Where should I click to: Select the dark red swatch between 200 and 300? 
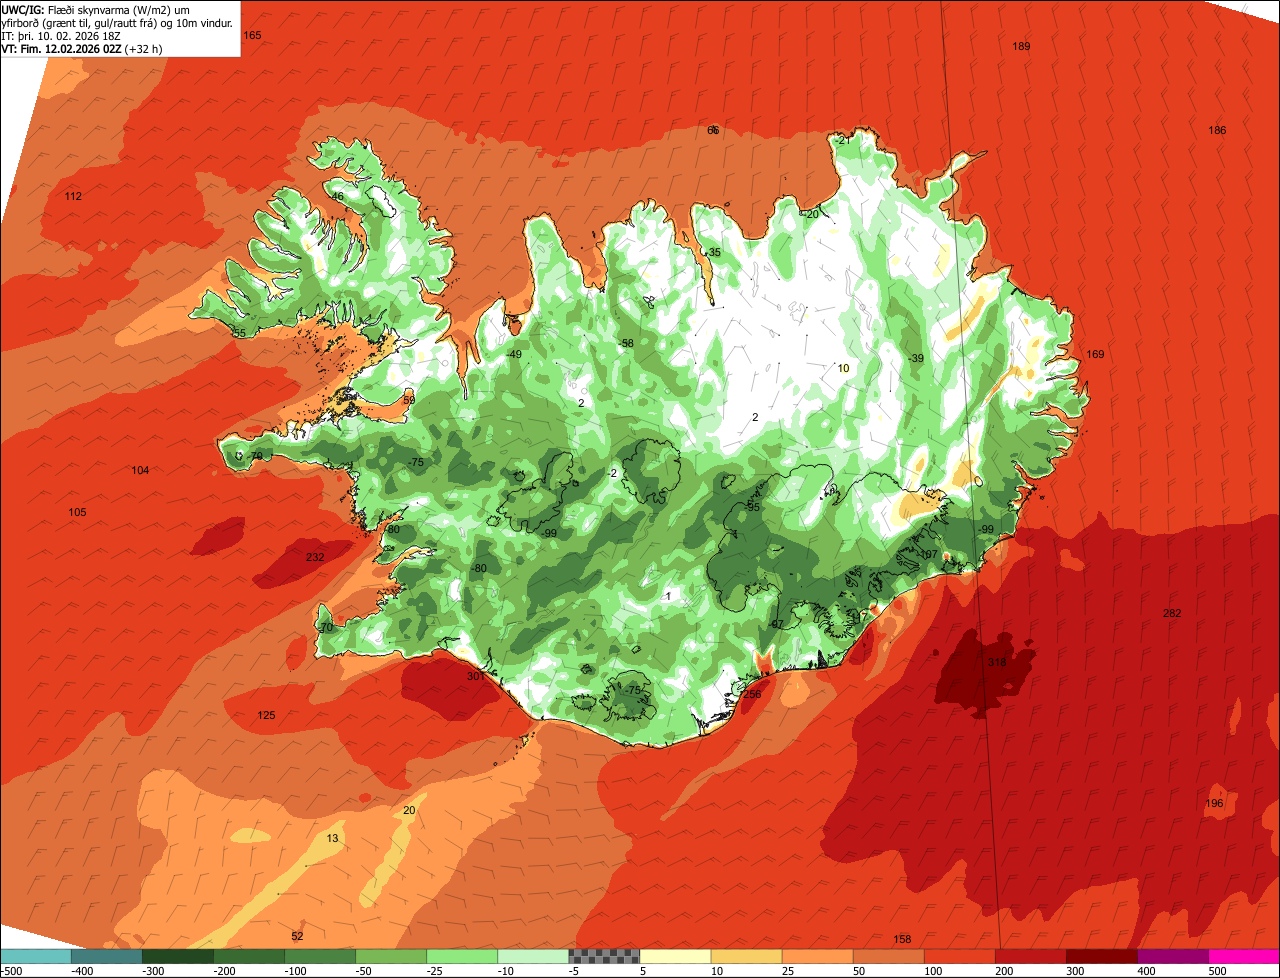point(1031,956)
